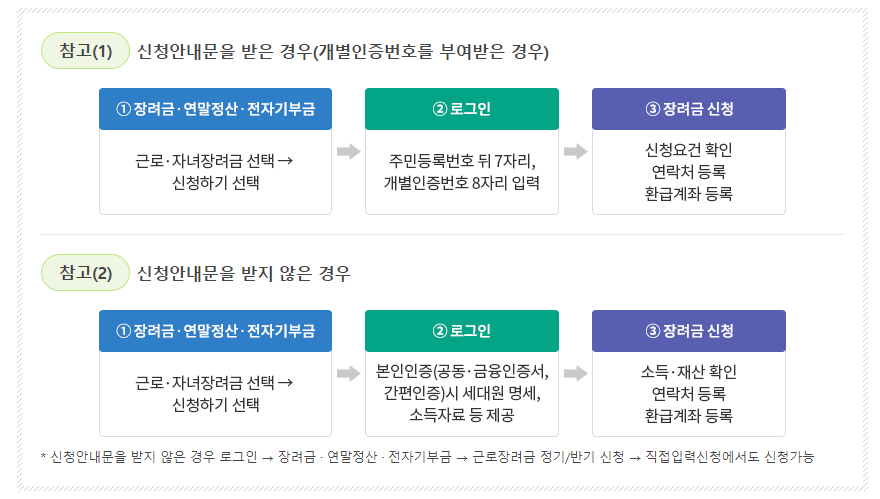The width and height of the screenshot is (880, 499).
Task: Select the blue ①장려금·연말정산·전자기부금 header in 참고(1)
Action: point(216,109)
